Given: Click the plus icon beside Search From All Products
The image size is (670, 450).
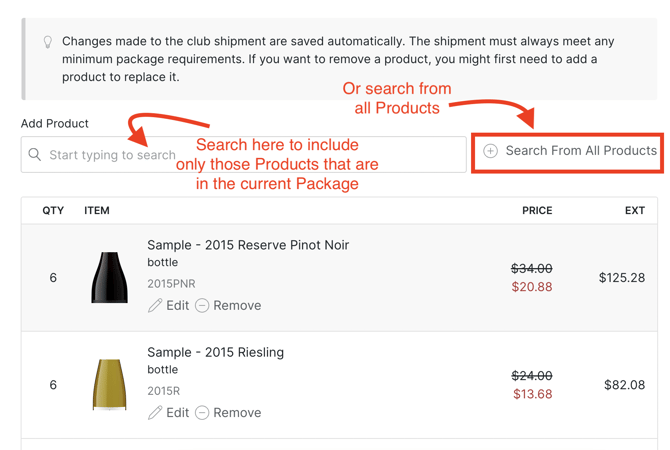Looking at the screenshot, I should [x=491, y=151].
